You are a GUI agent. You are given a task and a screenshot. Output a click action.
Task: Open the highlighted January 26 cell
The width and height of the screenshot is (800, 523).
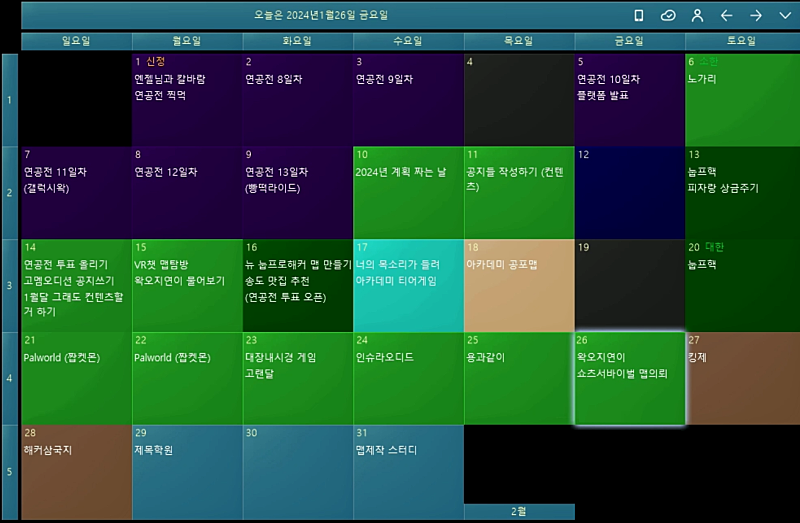pyautogui.click(x=629, y=378)
